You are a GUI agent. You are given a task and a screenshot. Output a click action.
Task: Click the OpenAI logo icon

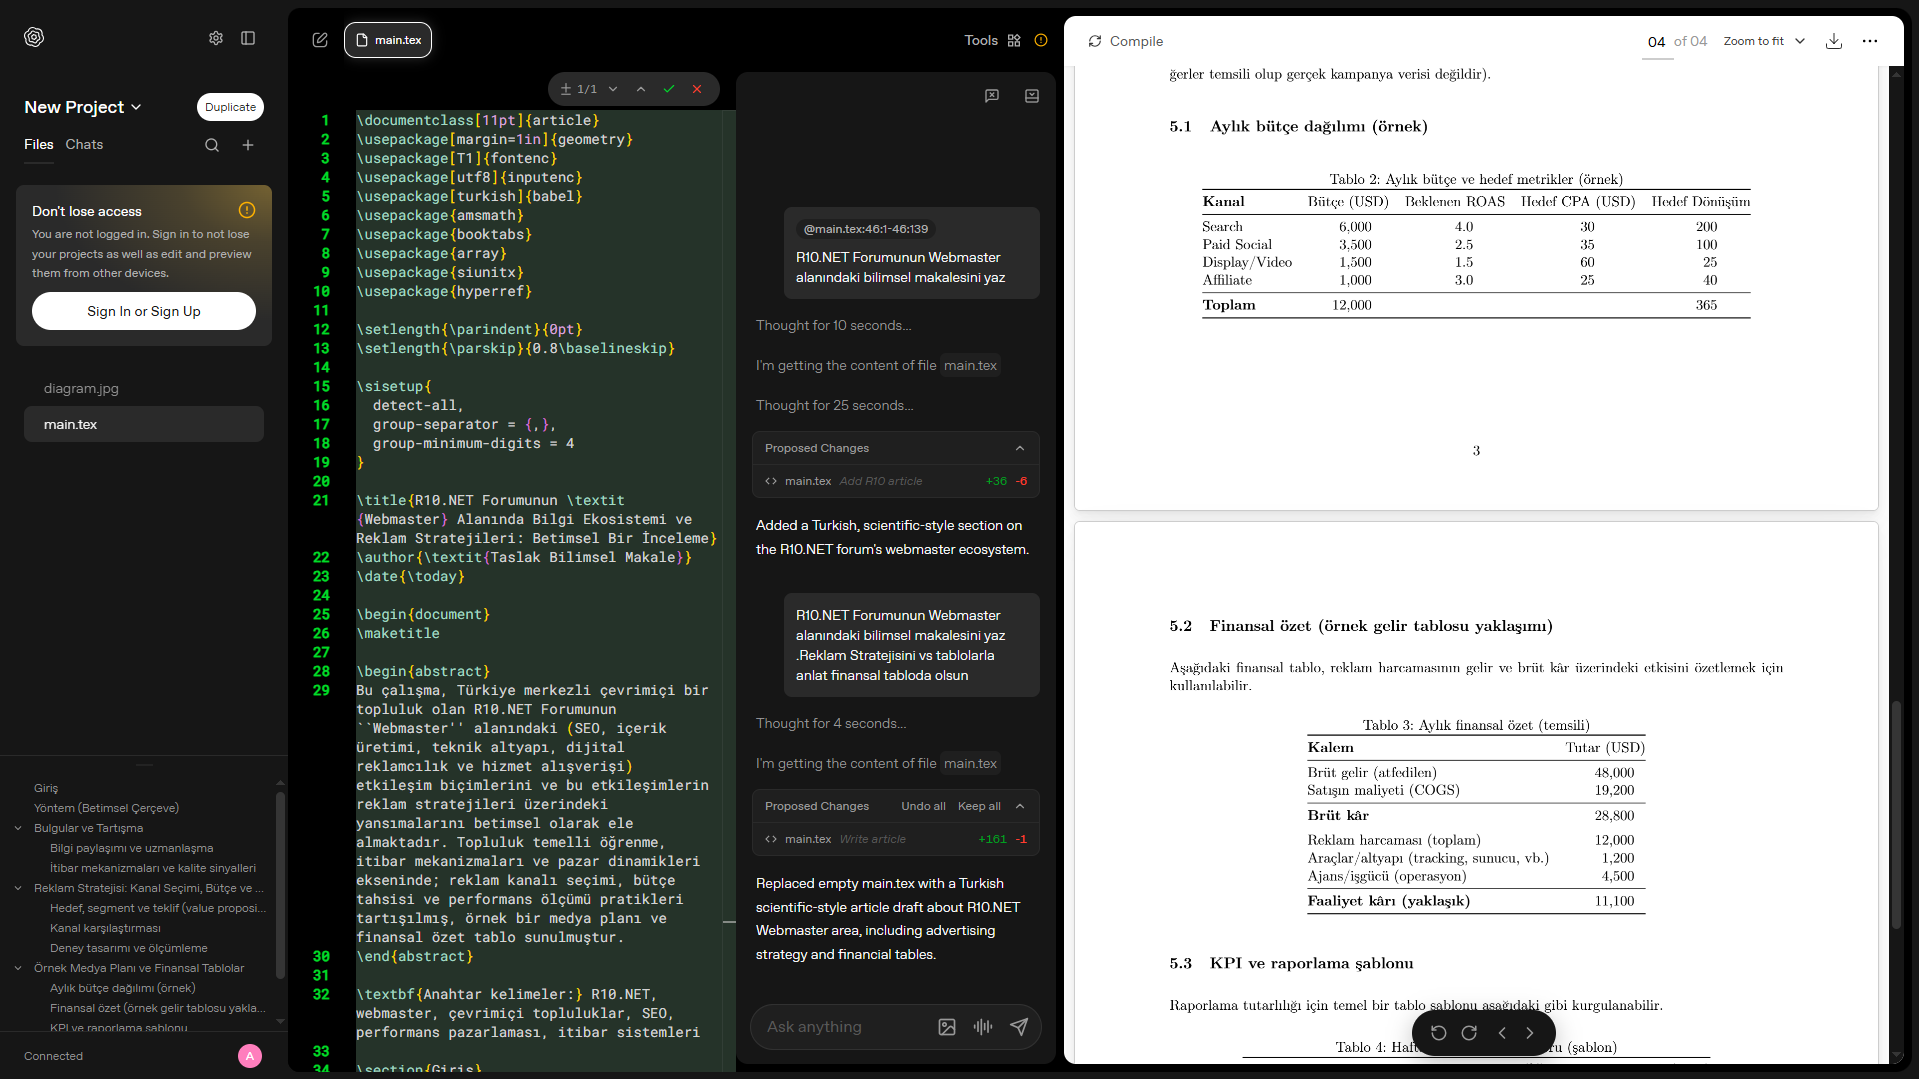click(34, 37)
